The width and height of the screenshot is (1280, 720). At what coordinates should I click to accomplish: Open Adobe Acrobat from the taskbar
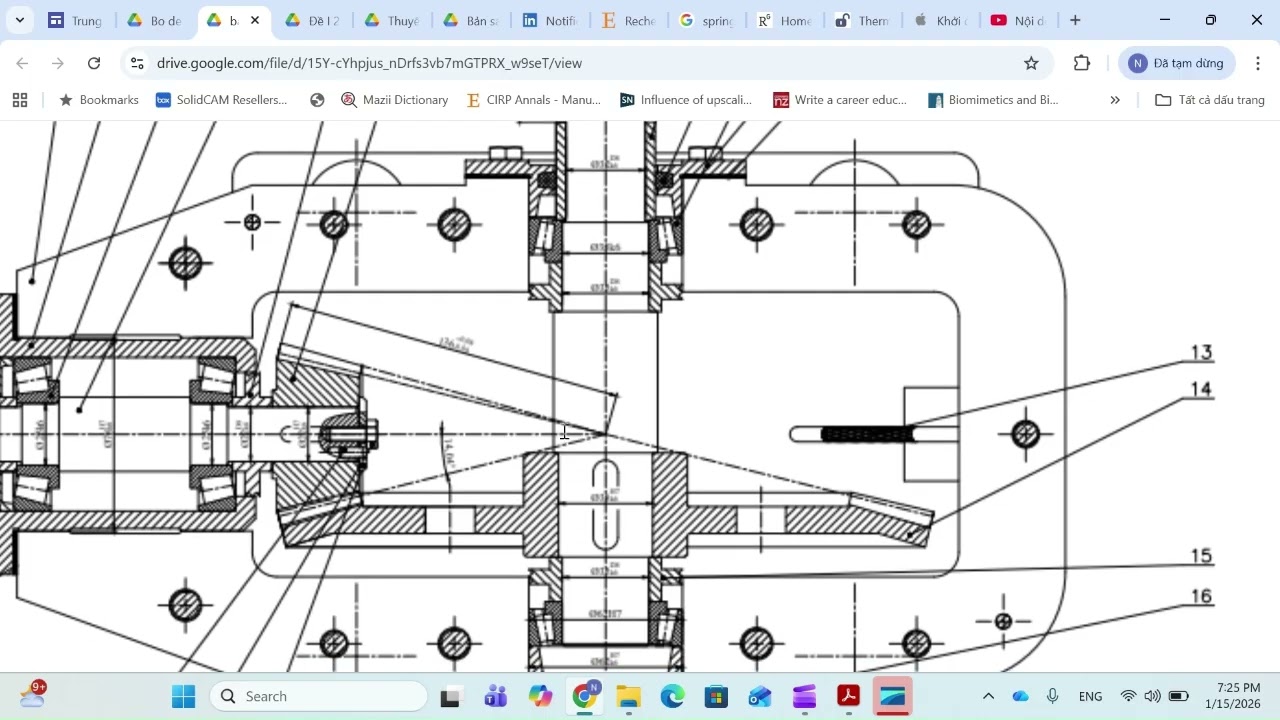click(849, 696)
